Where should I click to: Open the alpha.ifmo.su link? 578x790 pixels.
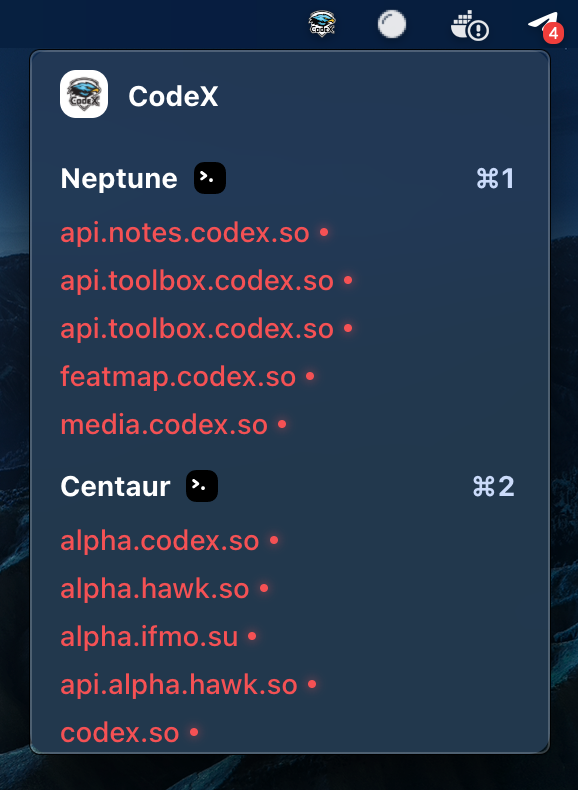click(149, 637)
